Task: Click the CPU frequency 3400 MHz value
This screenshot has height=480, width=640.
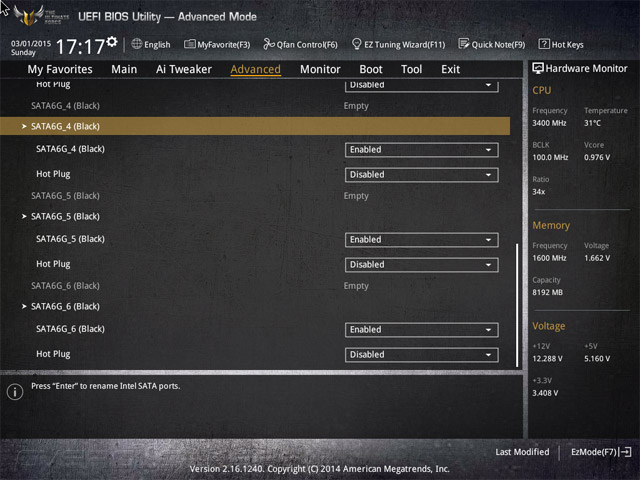Action: pos(549,123)
